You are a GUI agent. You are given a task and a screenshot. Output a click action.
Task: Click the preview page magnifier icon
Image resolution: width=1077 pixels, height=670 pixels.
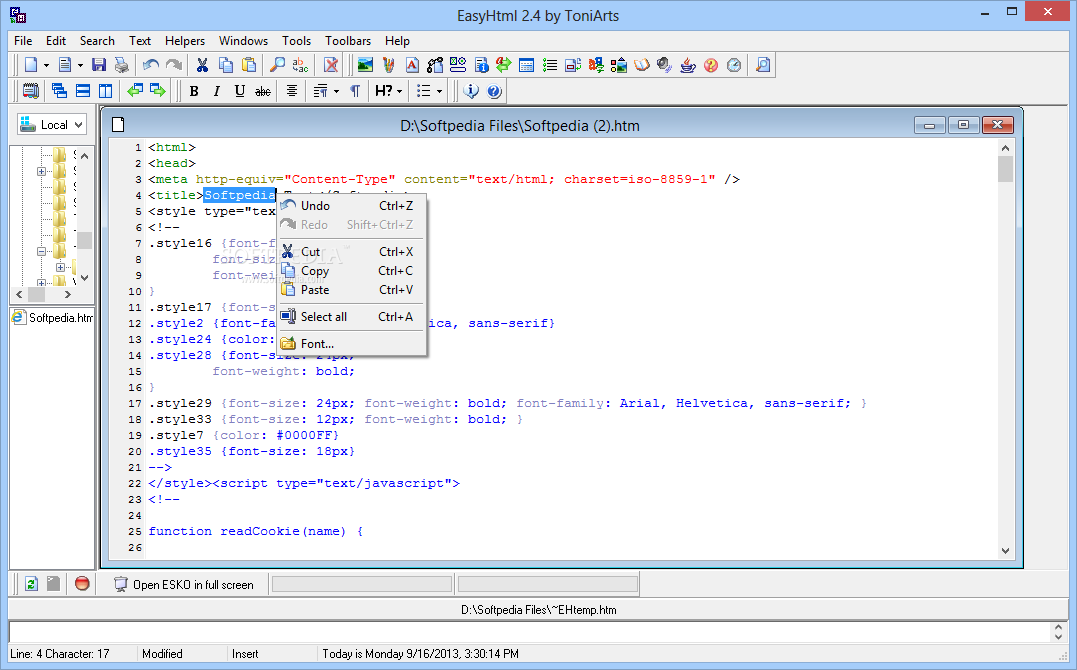(763, 65)
